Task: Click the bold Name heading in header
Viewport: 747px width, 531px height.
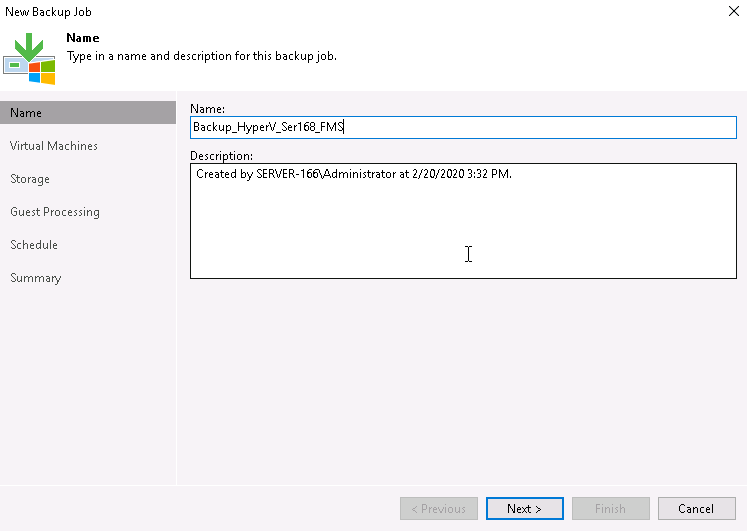Action: point(83,38)
